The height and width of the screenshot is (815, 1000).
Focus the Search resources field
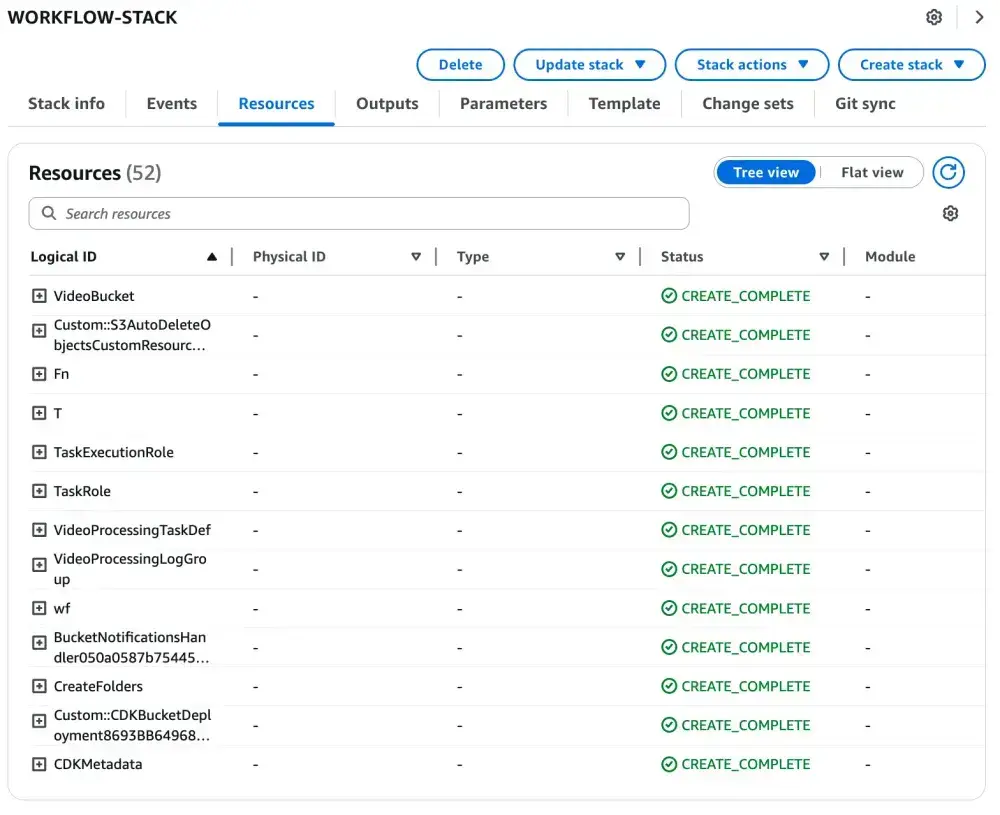(x=360, y=214)
